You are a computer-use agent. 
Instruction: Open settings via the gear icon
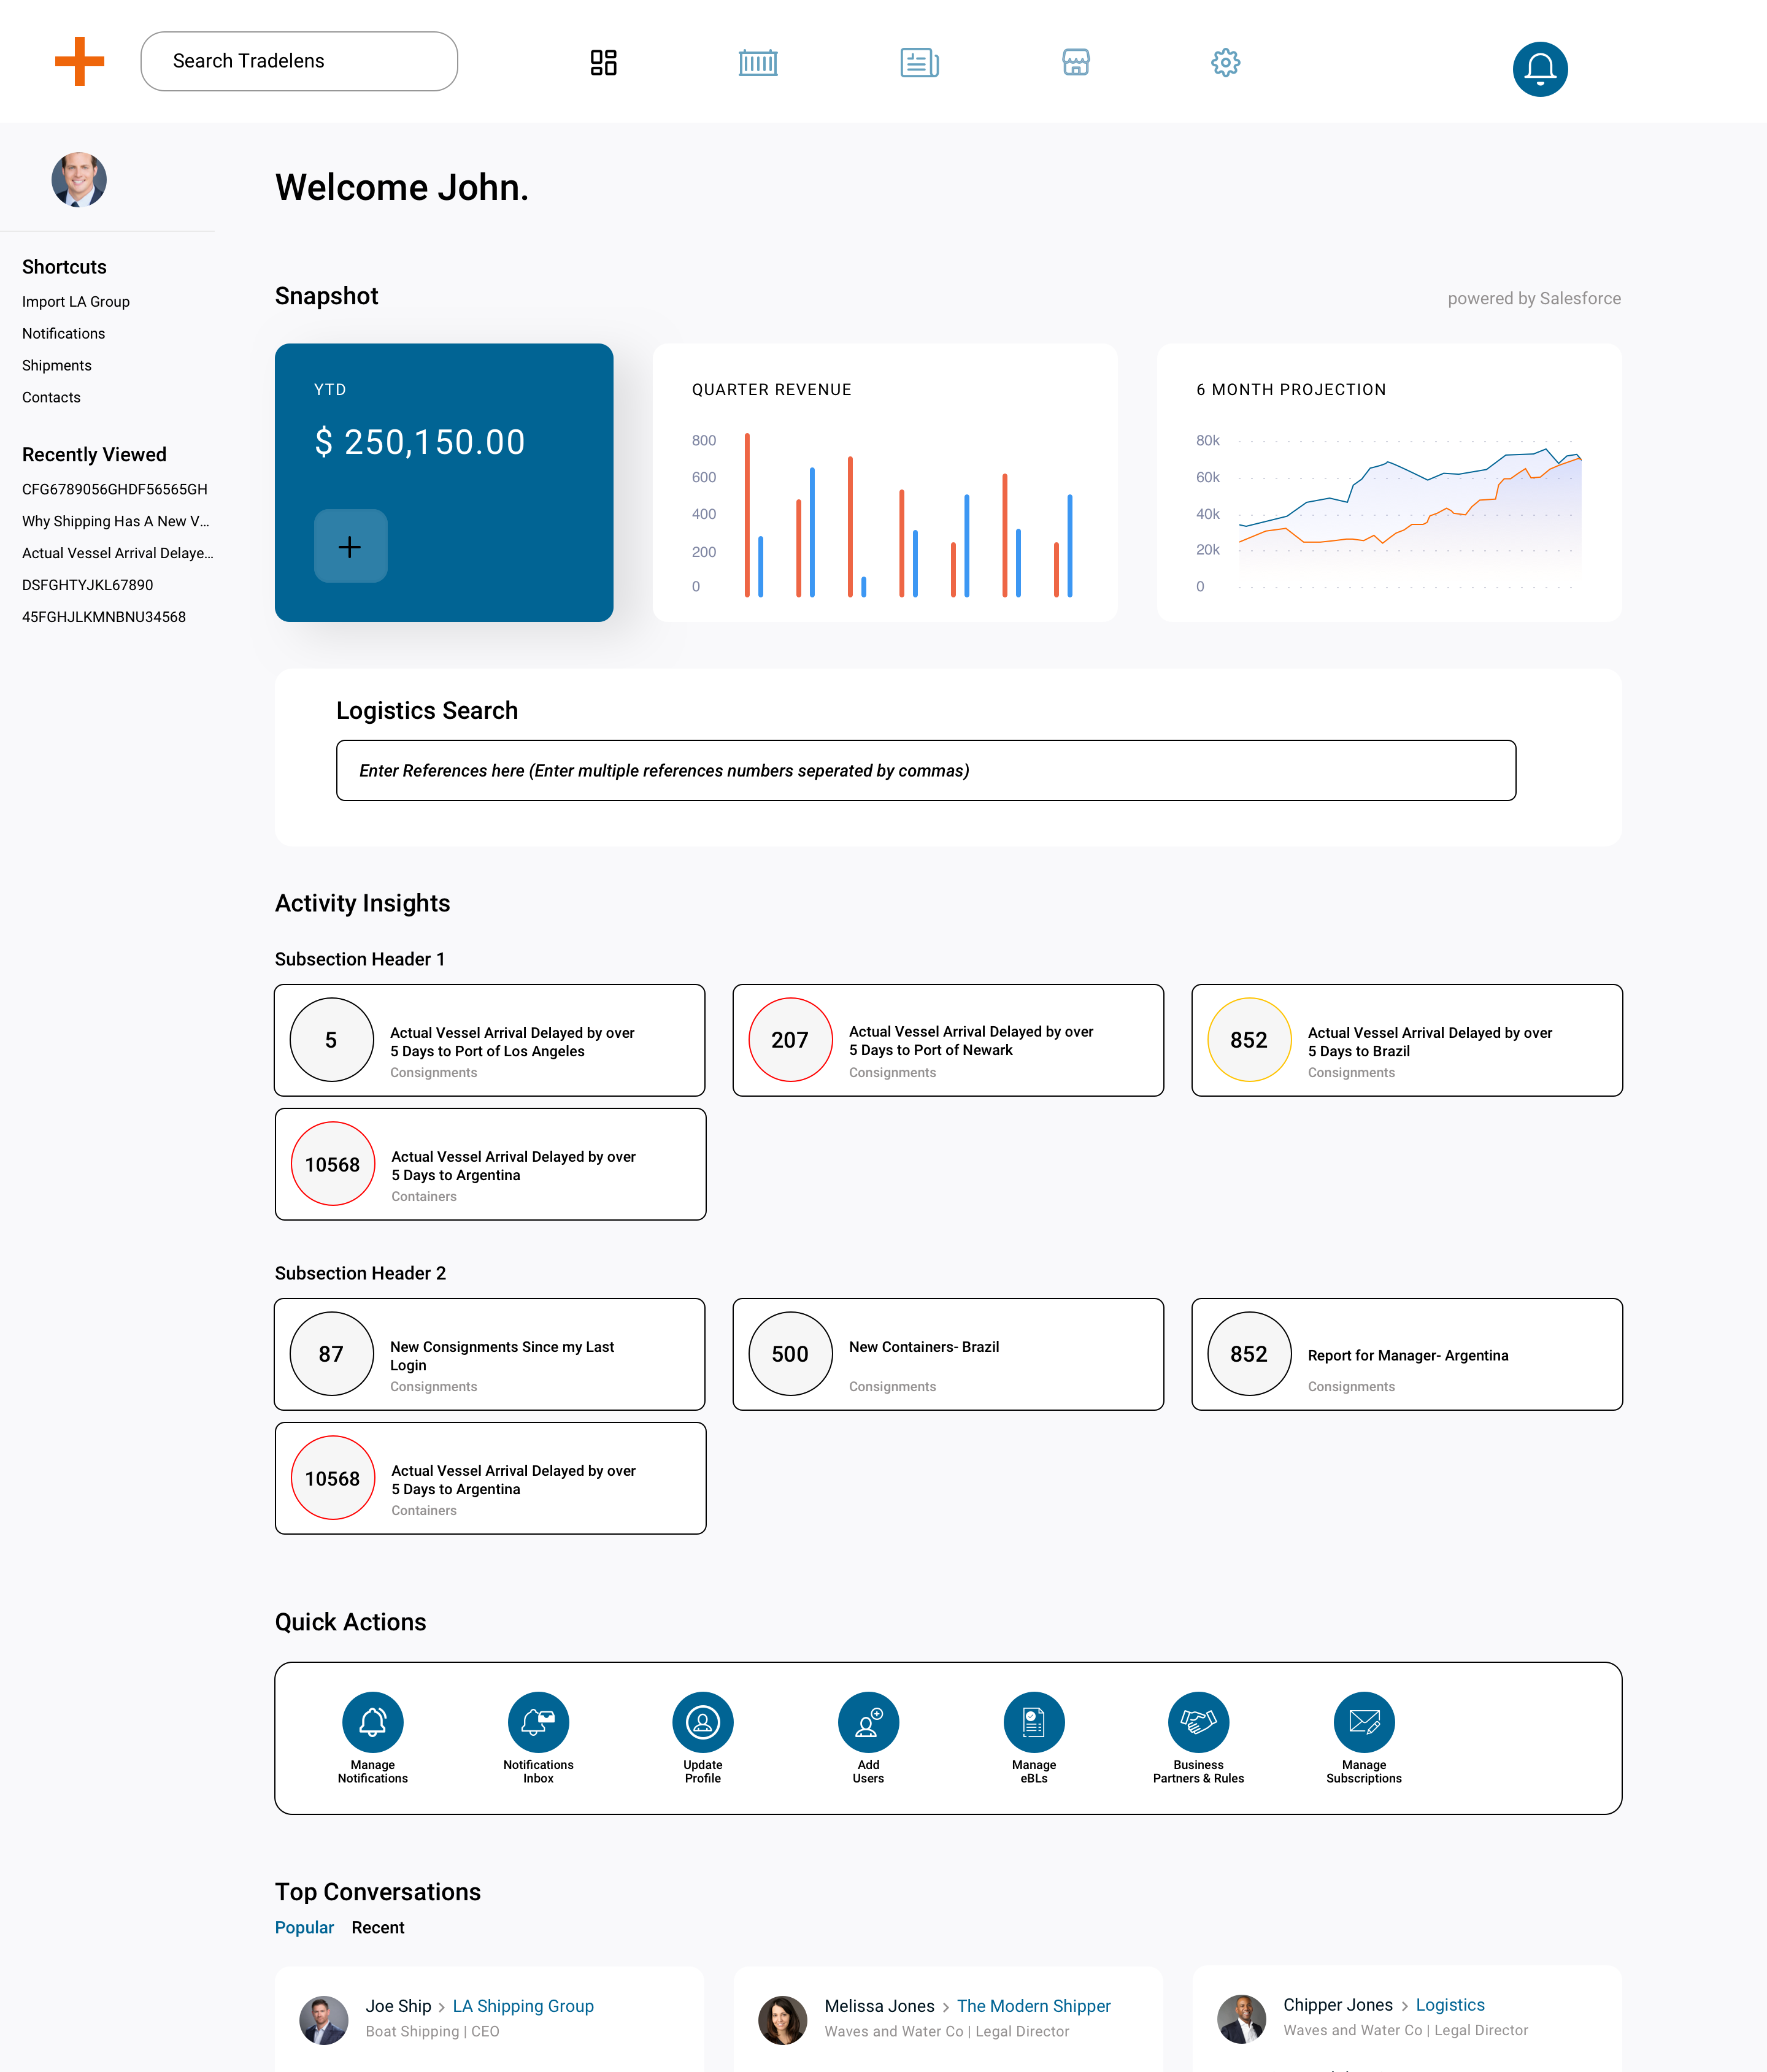tap(1225, 62)
